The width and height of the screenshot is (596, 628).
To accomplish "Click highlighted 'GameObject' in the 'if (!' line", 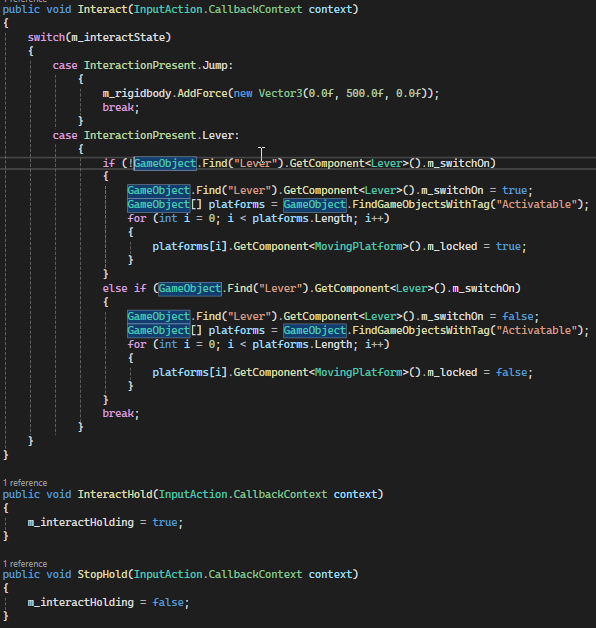I will coord(165,163).
